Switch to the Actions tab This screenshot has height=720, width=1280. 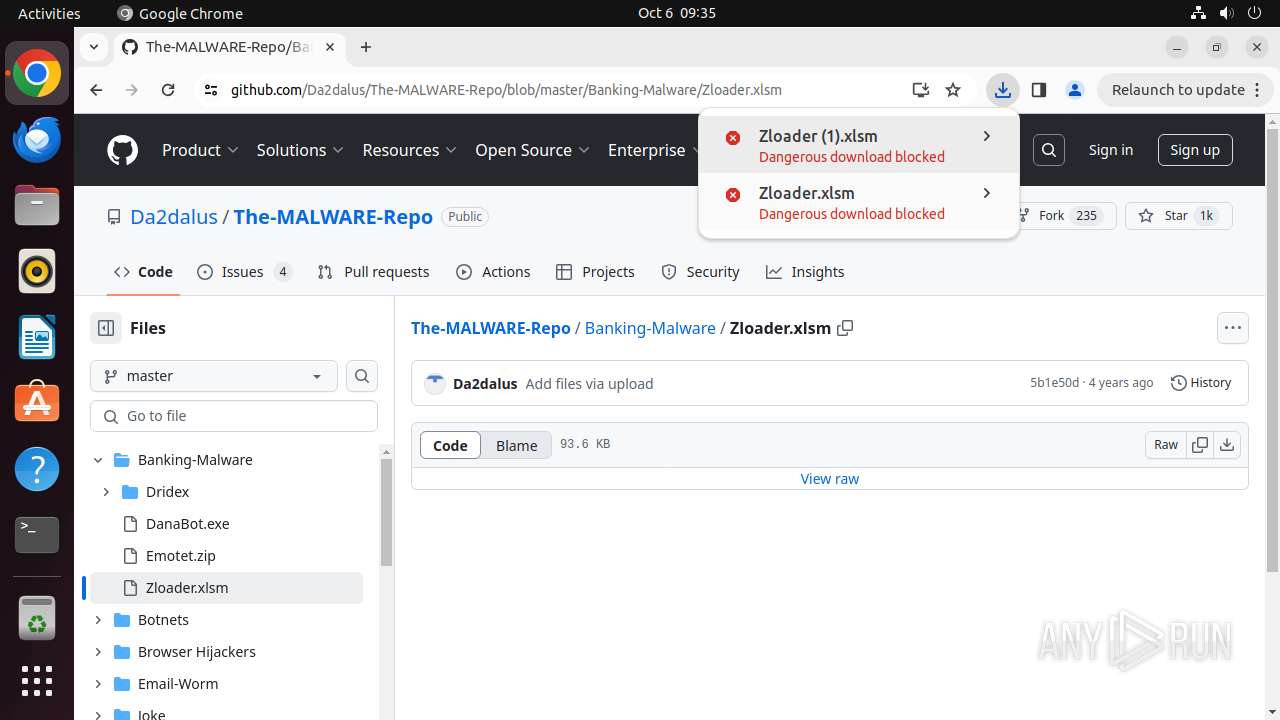click(493, 272)
